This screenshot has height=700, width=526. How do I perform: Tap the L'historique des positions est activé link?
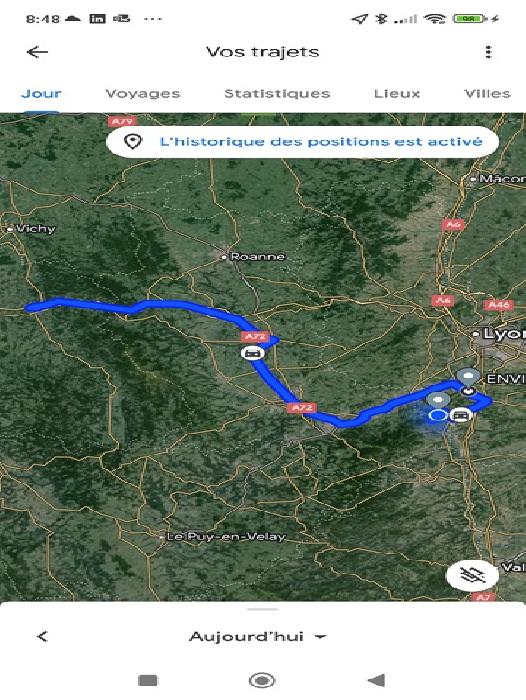(x=321, y=142)
